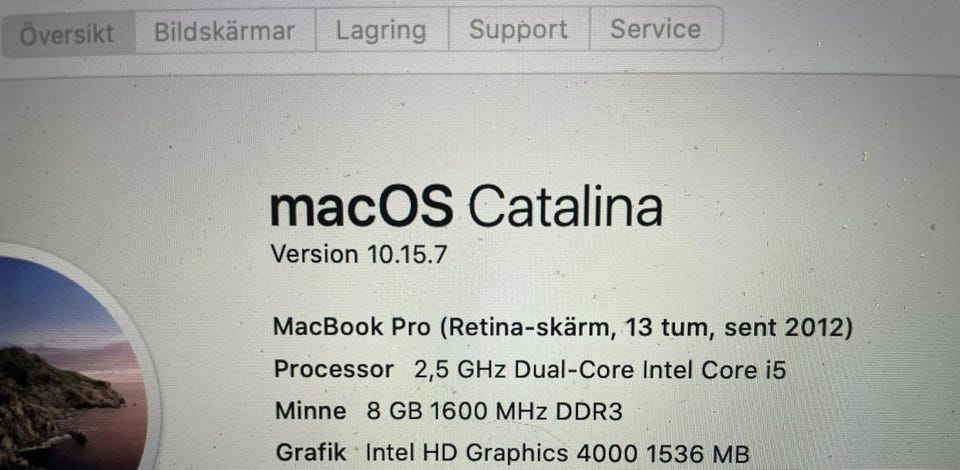Select the 8 GB 1600 MHz DDR3 value

click(x=494, y=411)
